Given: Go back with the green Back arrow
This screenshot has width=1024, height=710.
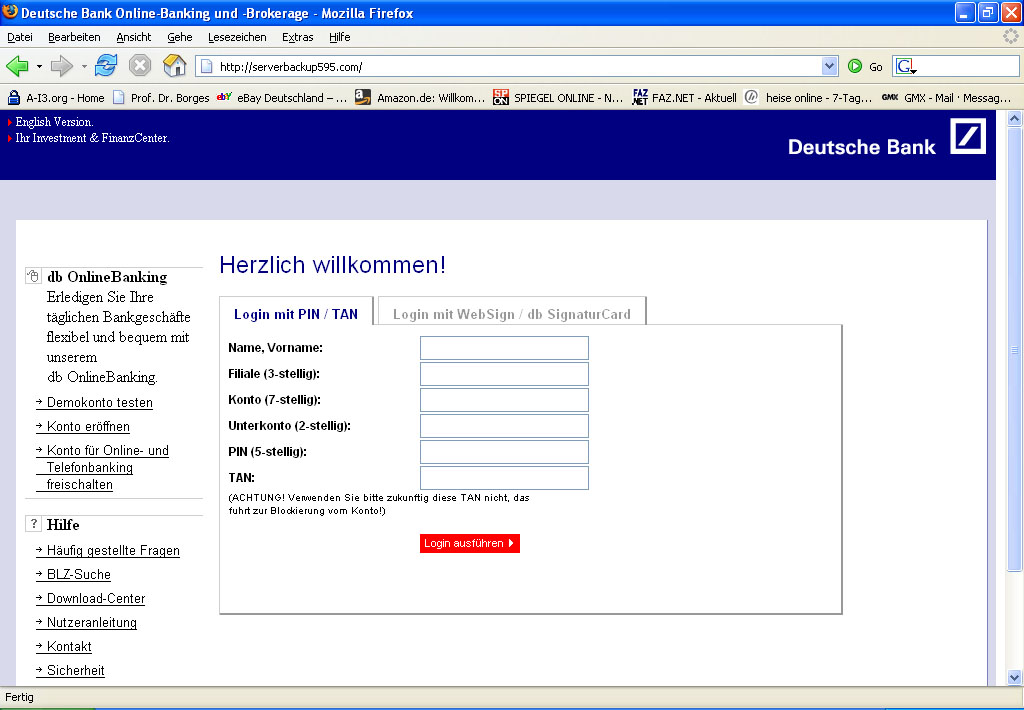Looking at the screenshot, I should point(17,66).
